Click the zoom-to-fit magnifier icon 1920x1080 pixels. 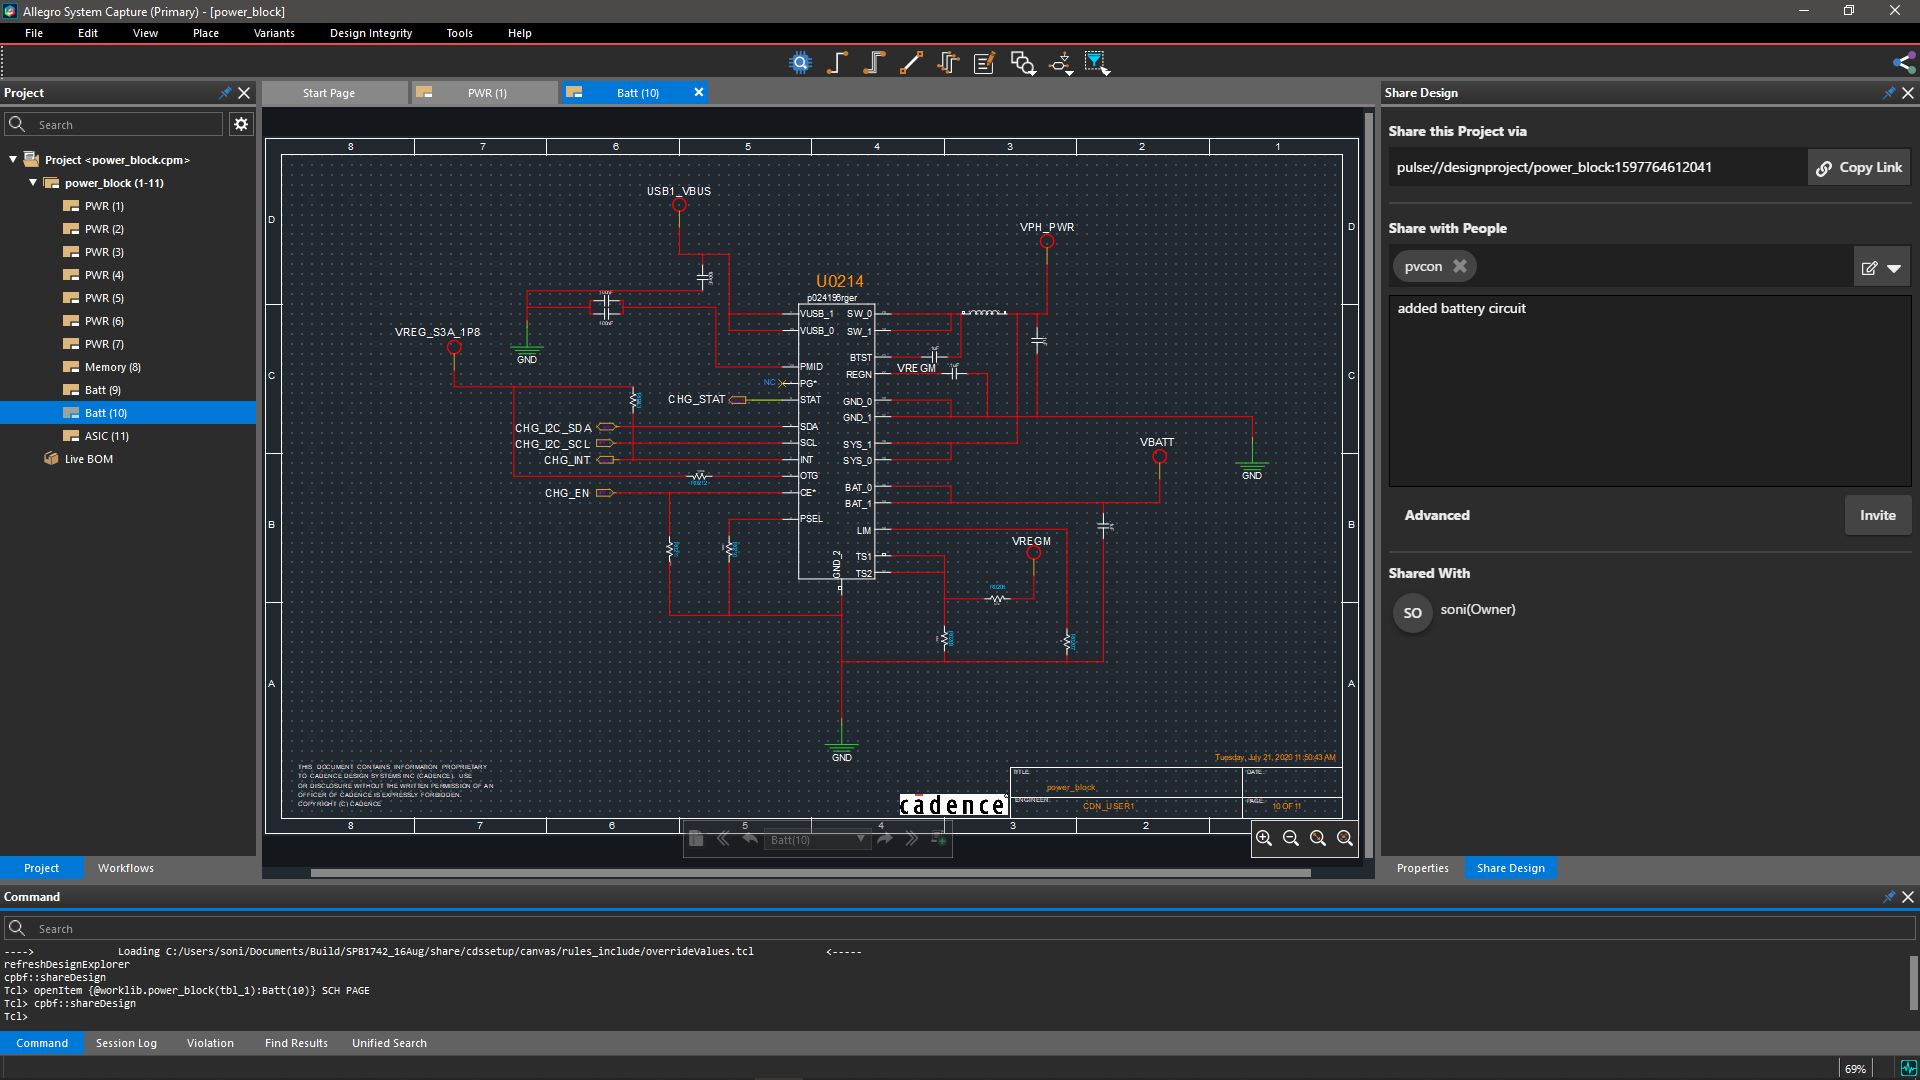click(1317, 838)
